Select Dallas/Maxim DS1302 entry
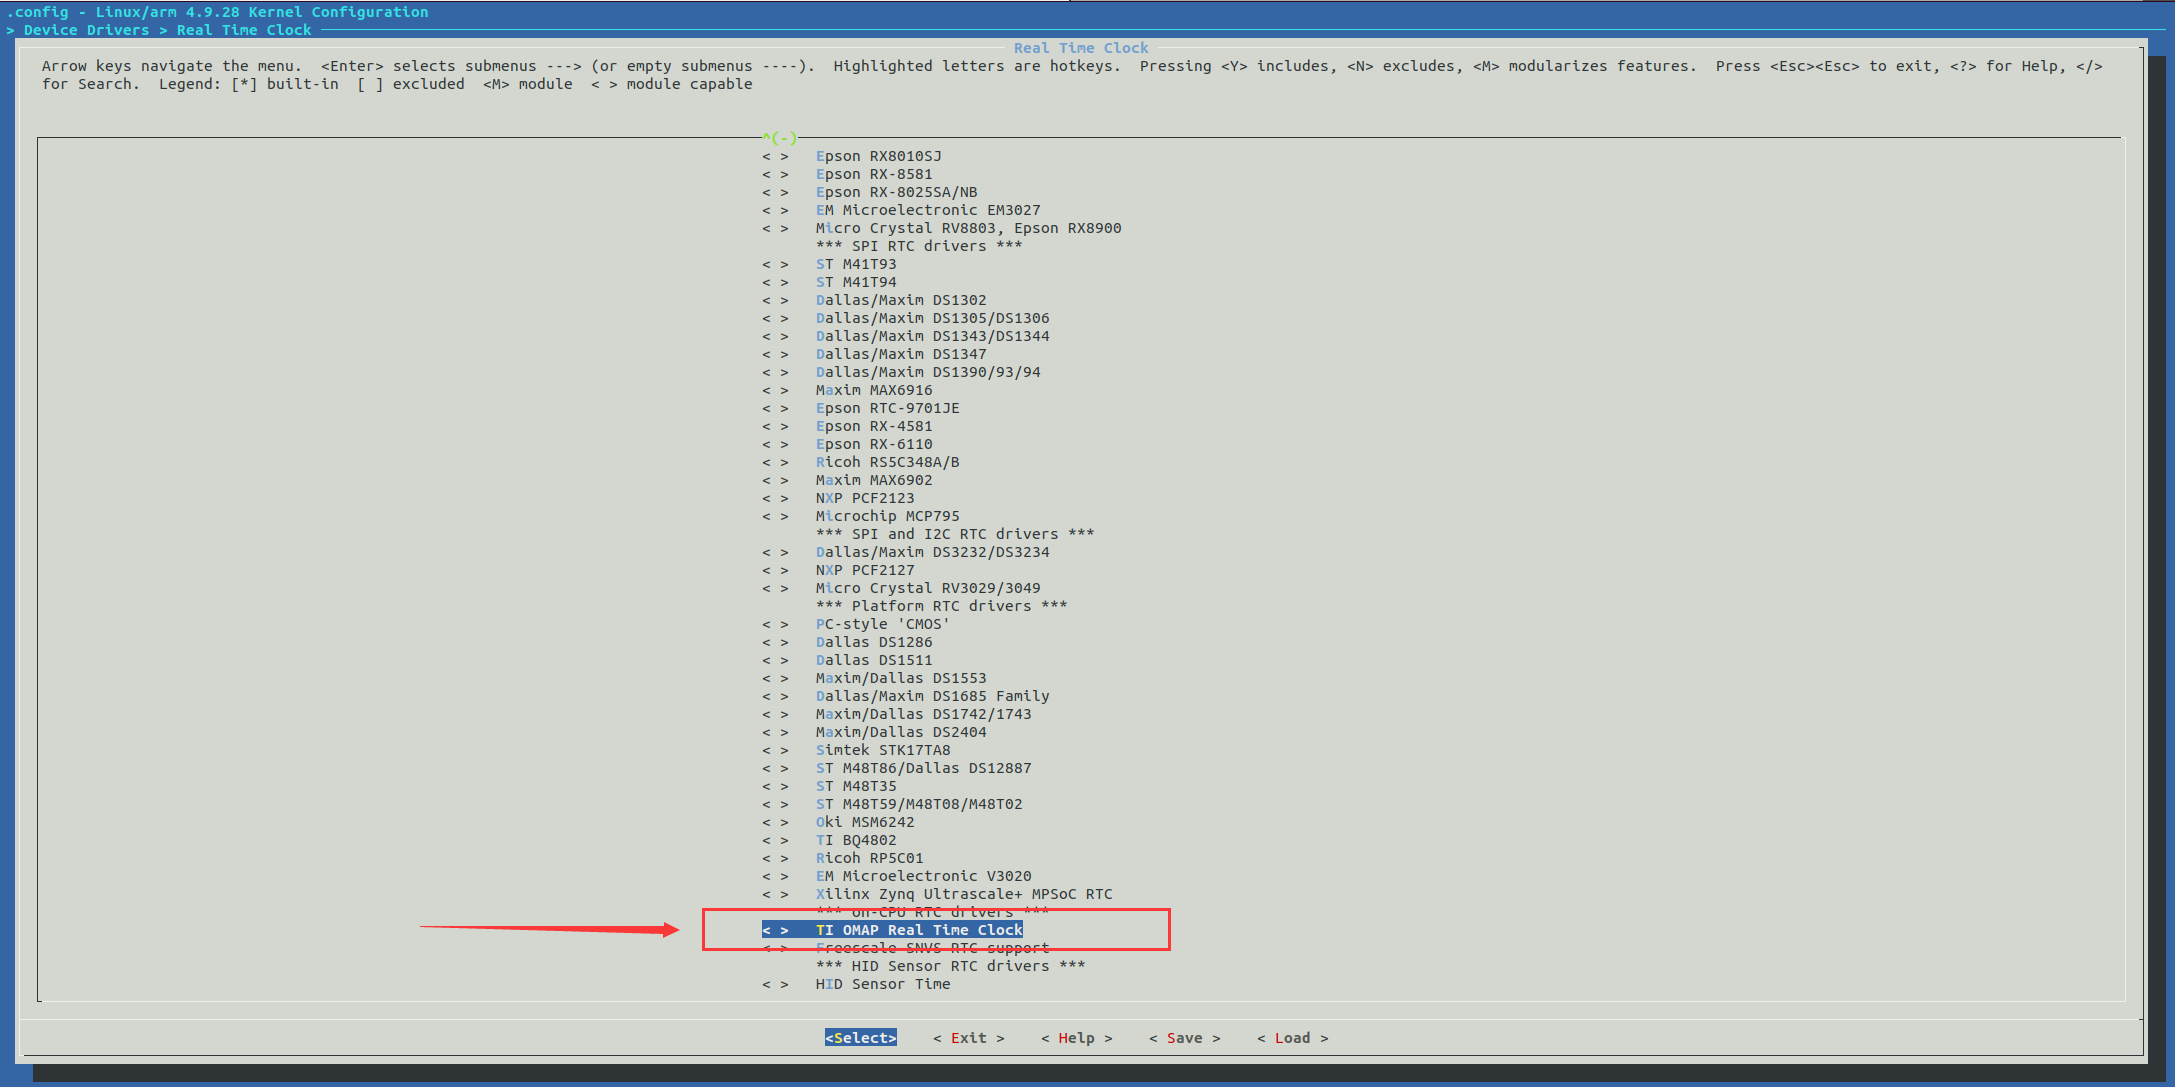The height and width of the screenshot is (1087, 2175). [x=900, y=301]
